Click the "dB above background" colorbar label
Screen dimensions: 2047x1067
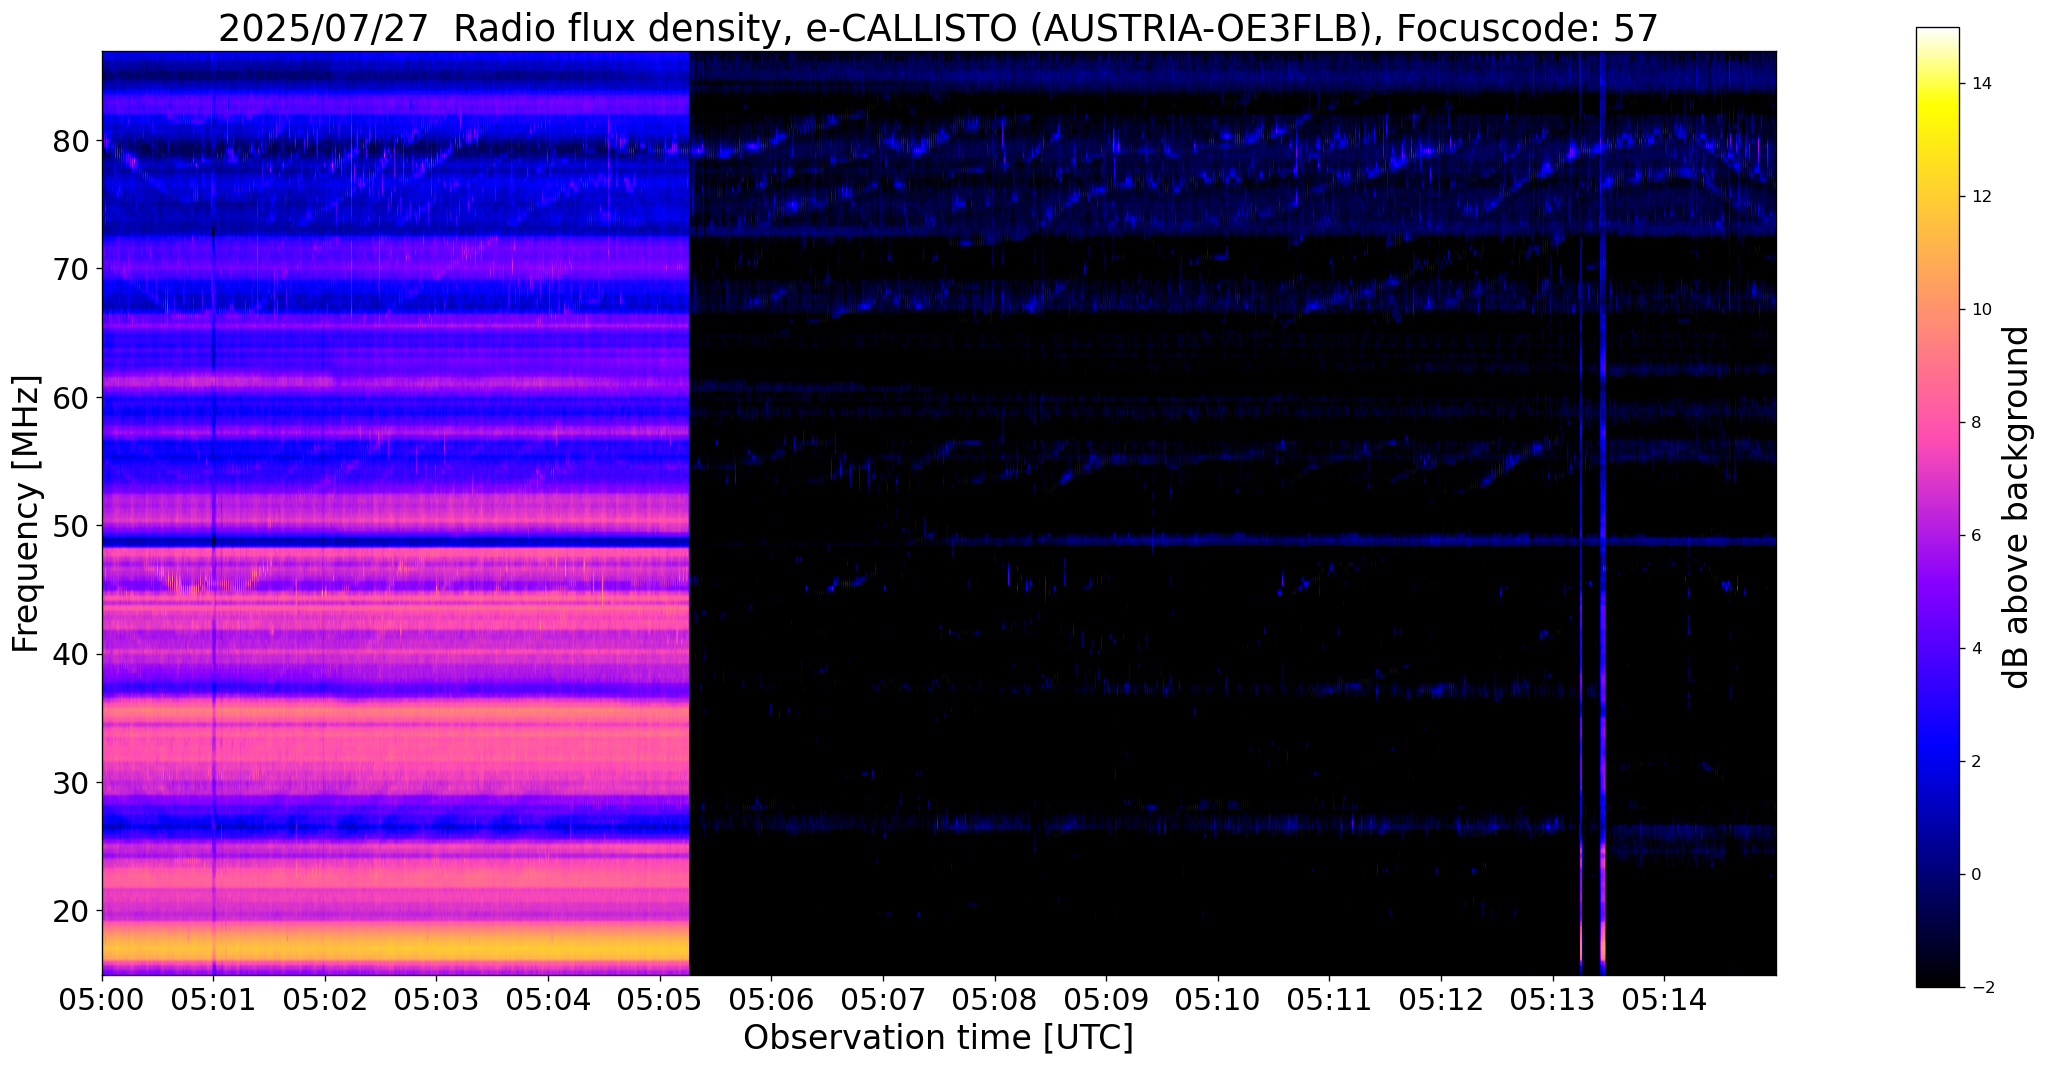point(2017,507)
